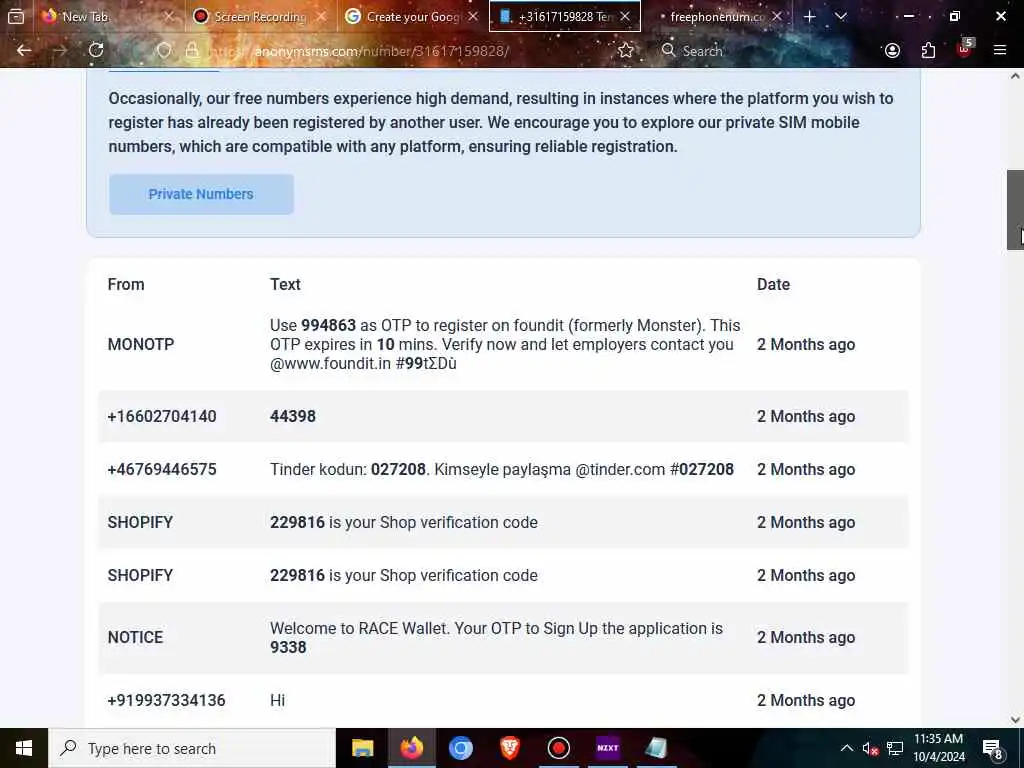This screenshot has height=768, width=1024.
Task: Close the Screen Recording tab
Action: click(x=321, y=17)
